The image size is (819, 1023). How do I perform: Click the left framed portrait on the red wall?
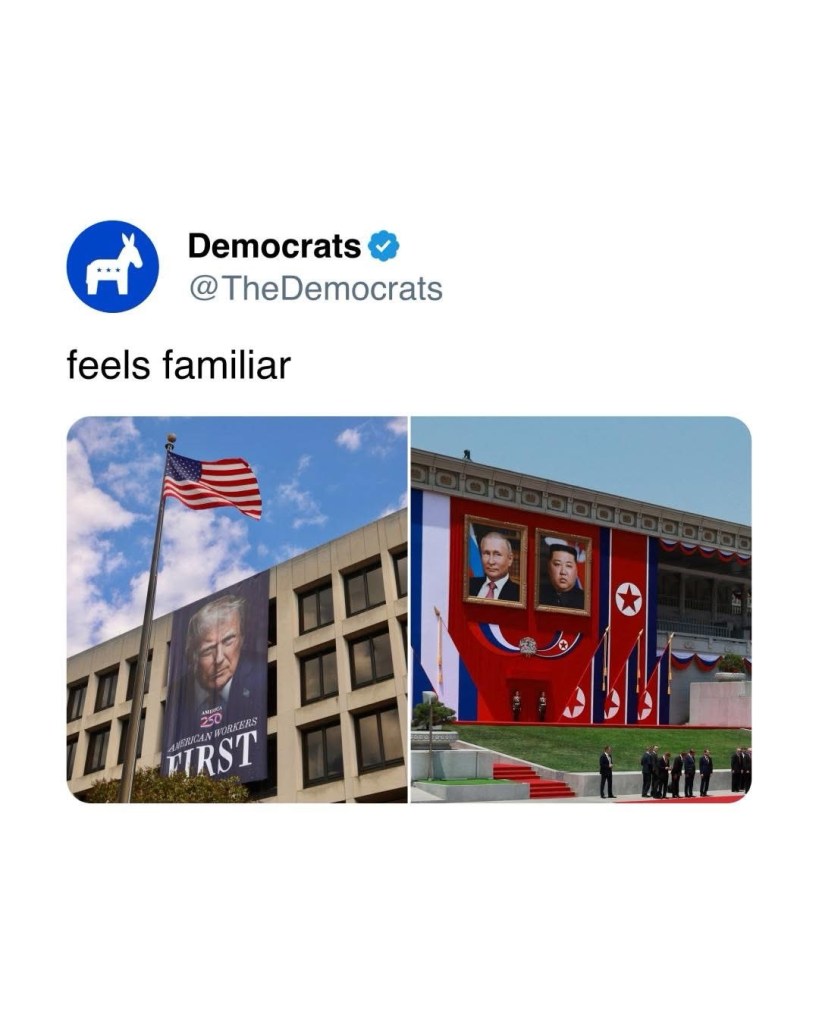495,562
